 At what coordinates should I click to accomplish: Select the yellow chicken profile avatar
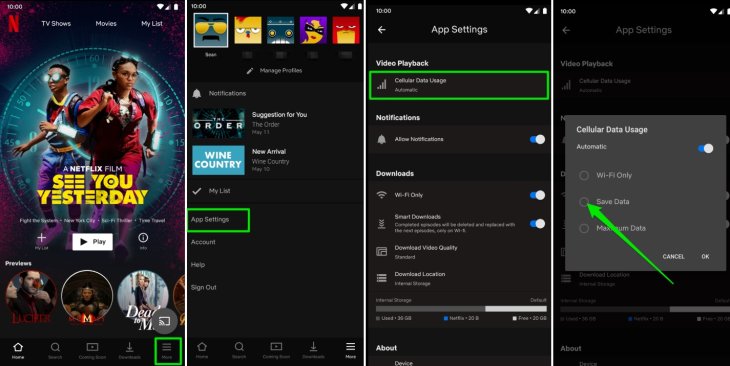(x=248, y=30)
